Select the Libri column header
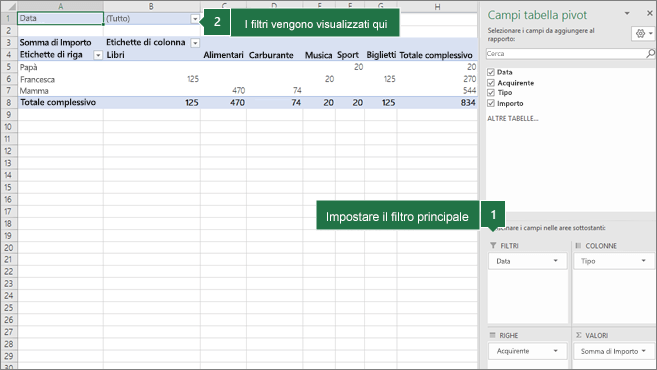 click(x=152, y=55)
